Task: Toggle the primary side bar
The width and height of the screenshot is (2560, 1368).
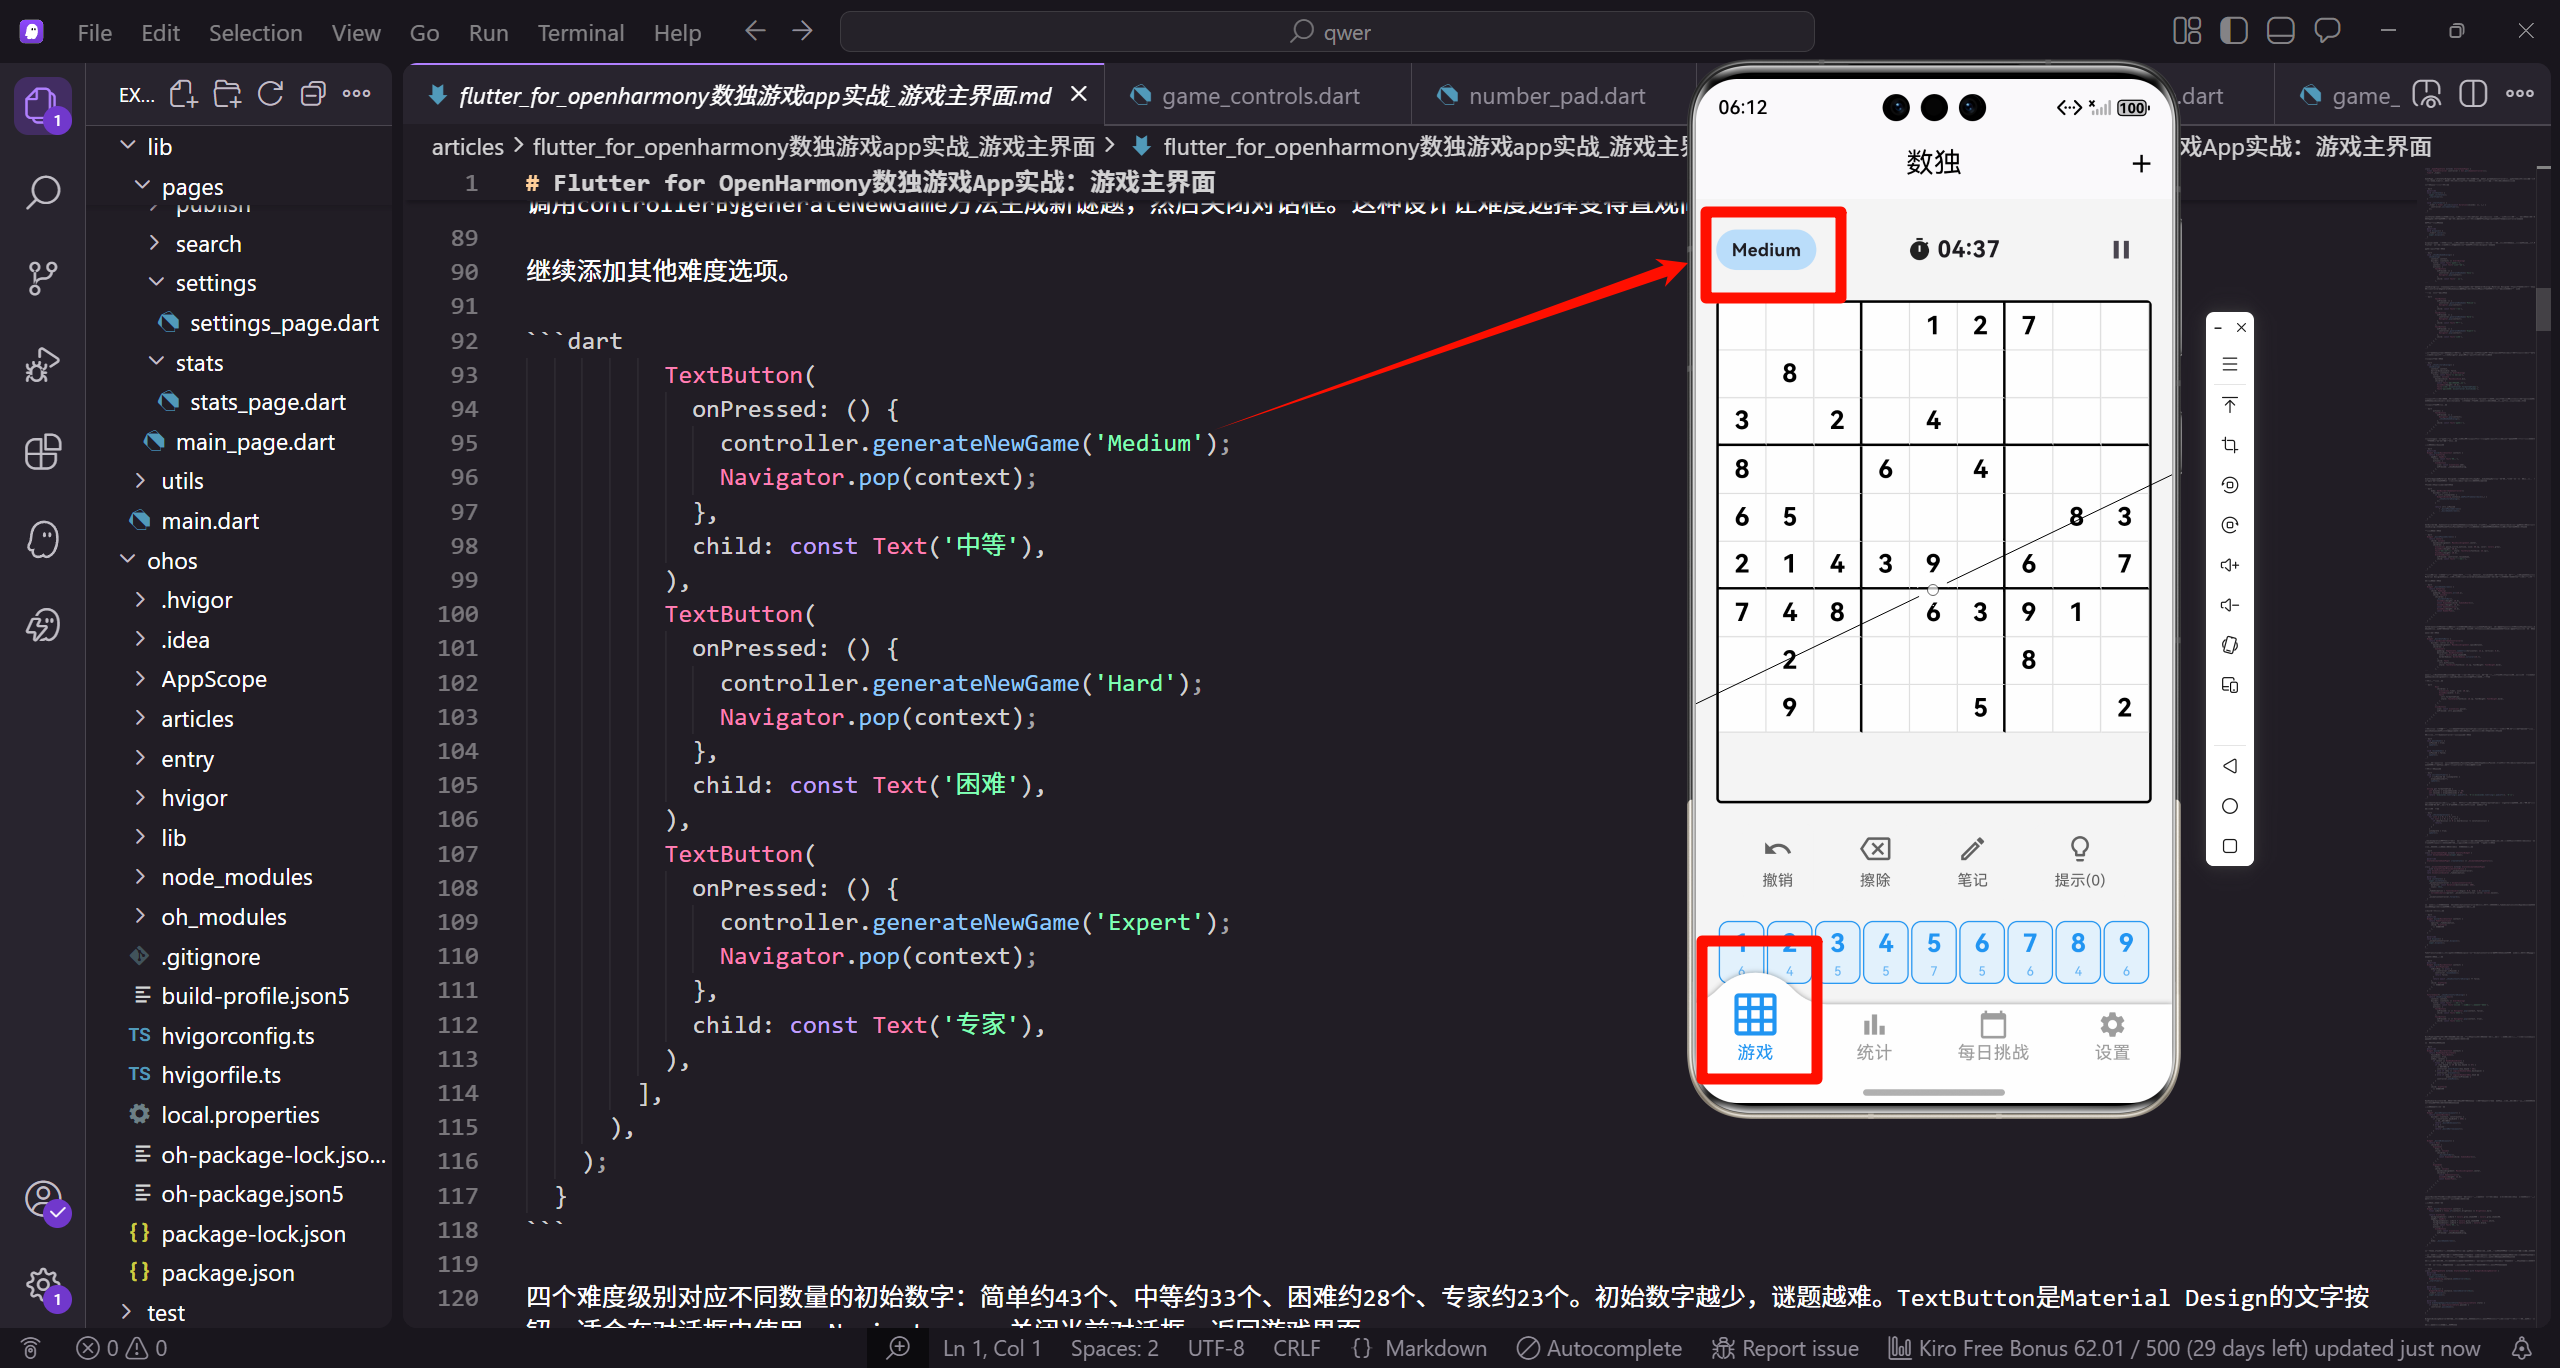Action: pos(2233,32)
